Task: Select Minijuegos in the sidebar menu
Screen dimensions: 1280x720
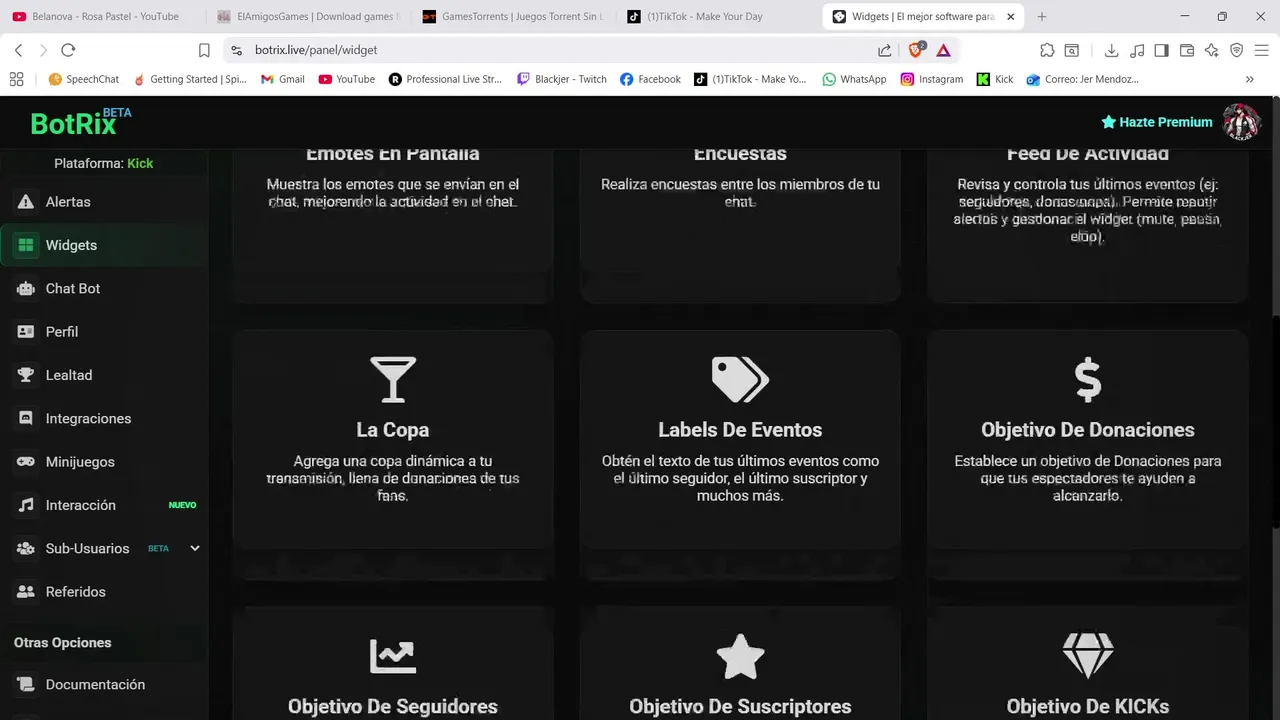Action: click(104, 462)
